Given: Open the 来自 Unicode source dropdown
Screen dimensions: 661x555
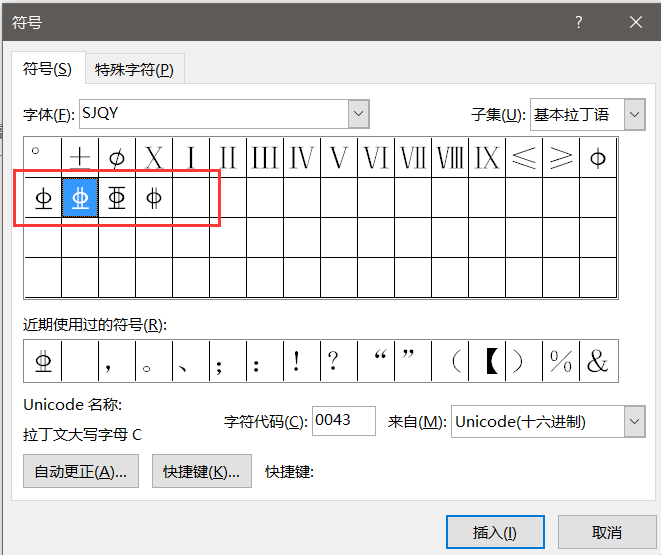Looking at the screenshot, I should pyautogui.click(x=634, y=422).
